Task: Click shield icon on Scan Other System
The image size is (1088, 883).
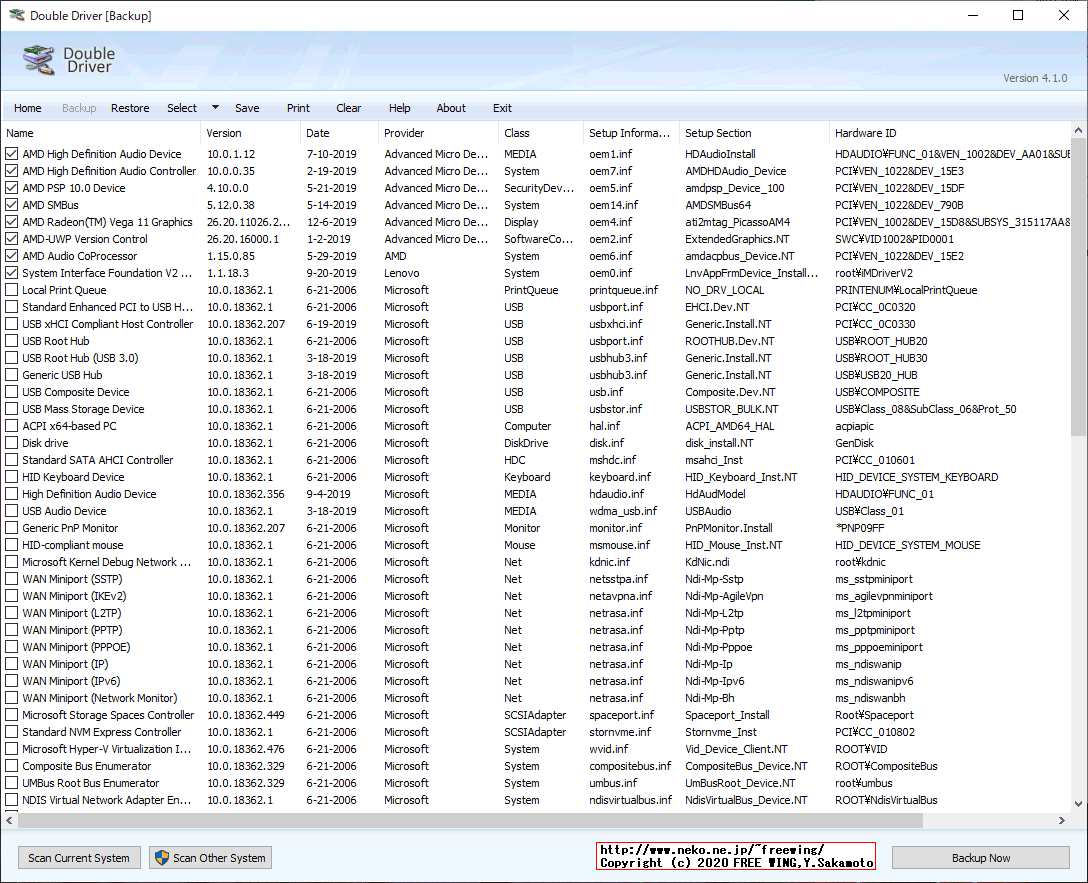Action: tap(161, 857)
